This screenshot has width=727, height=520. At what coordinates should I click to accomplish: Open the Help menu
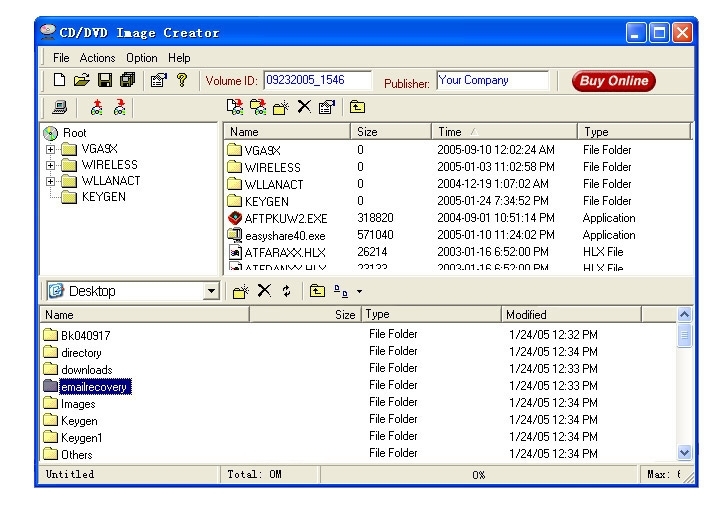coord(179,58)
